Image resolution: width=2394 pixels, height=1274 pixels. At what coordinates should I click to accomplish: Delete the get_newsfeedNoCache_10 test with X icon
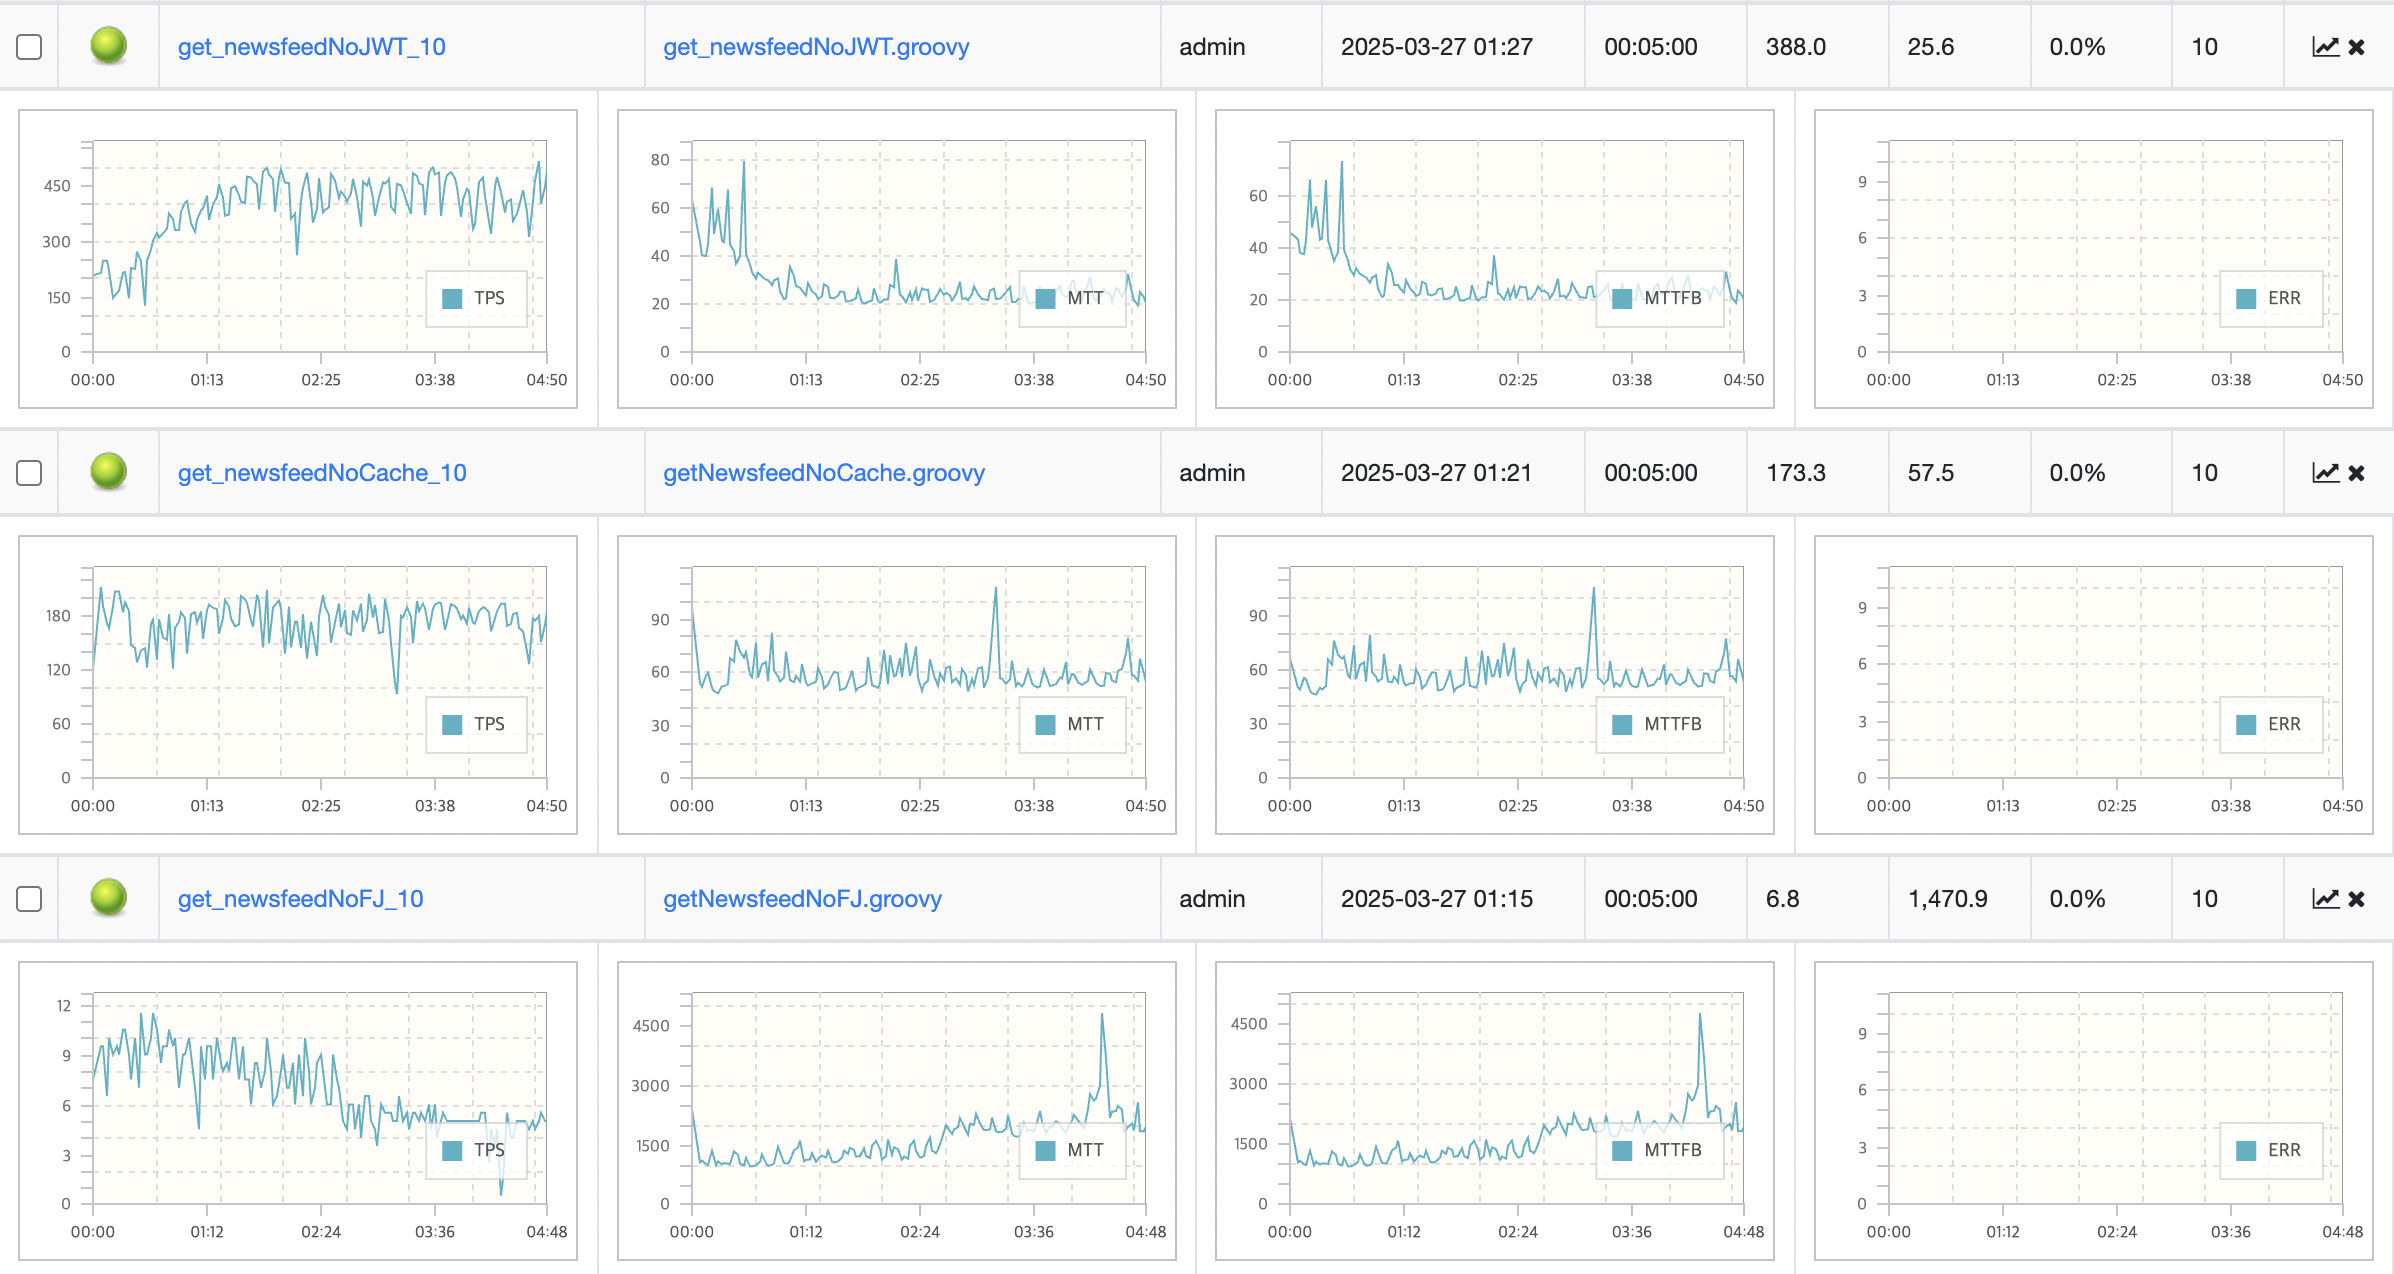click(2357, 473)
